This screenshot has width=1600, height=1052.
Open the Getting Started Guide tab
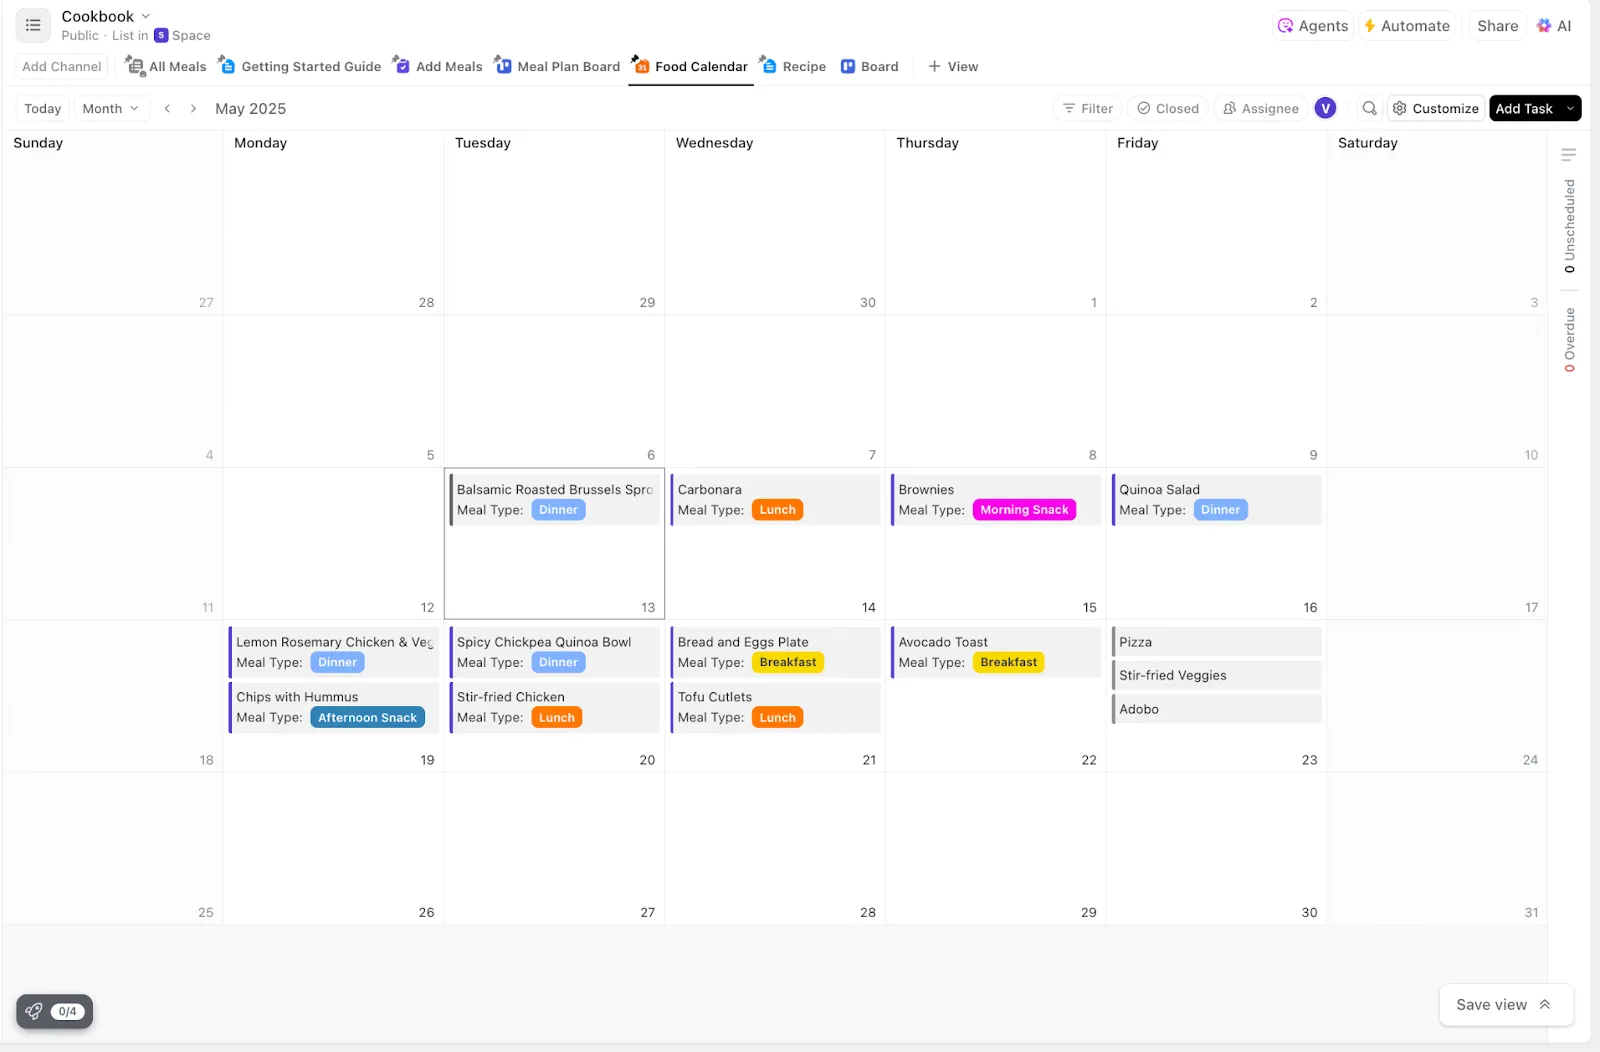click(x=300, y=66)
